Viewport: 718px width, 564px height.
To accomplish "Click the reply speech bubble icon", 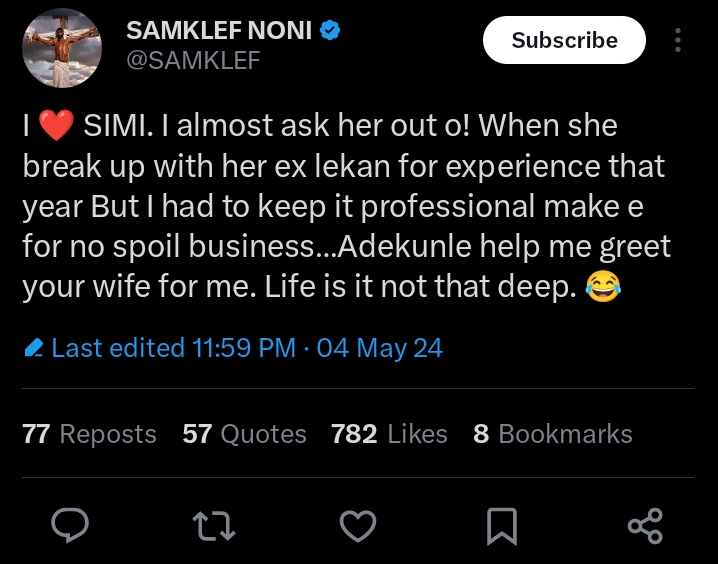I will [x=71, y=524].
